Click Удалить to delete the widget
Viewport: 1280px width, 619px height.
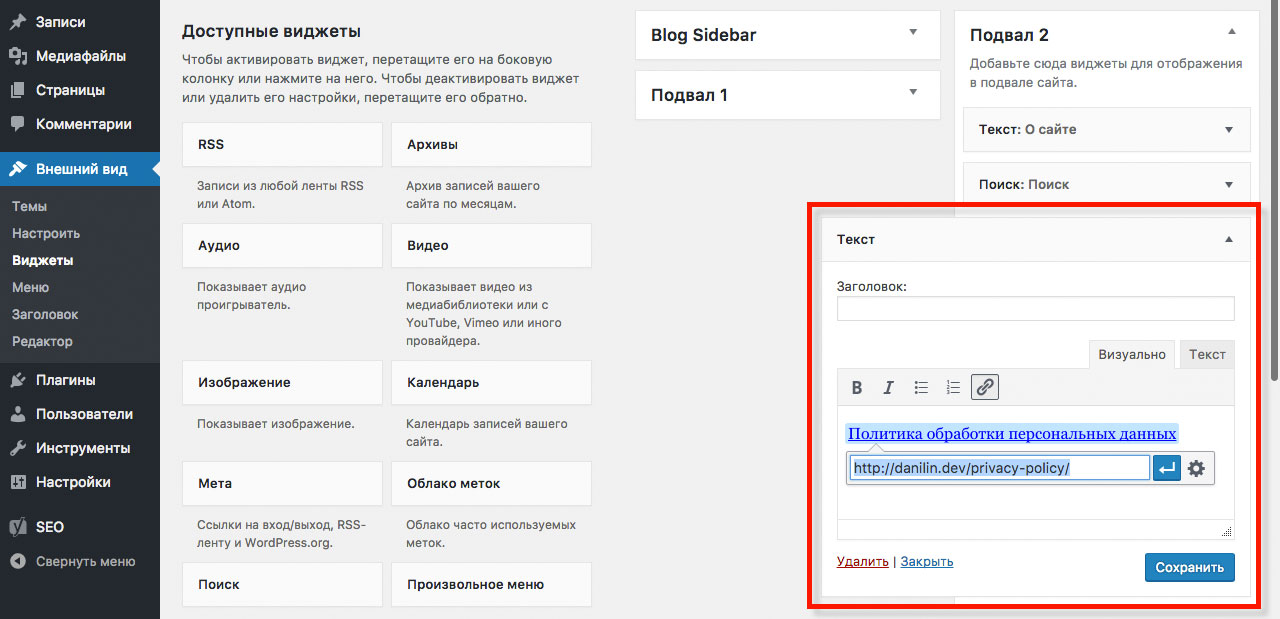[863, 562]
